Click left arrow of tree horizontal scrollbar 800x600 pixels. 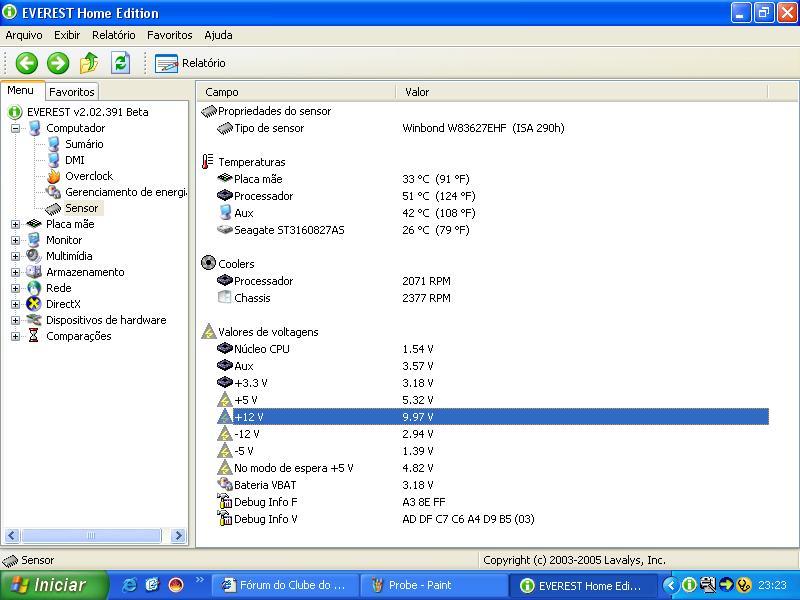tap(12, 535)
